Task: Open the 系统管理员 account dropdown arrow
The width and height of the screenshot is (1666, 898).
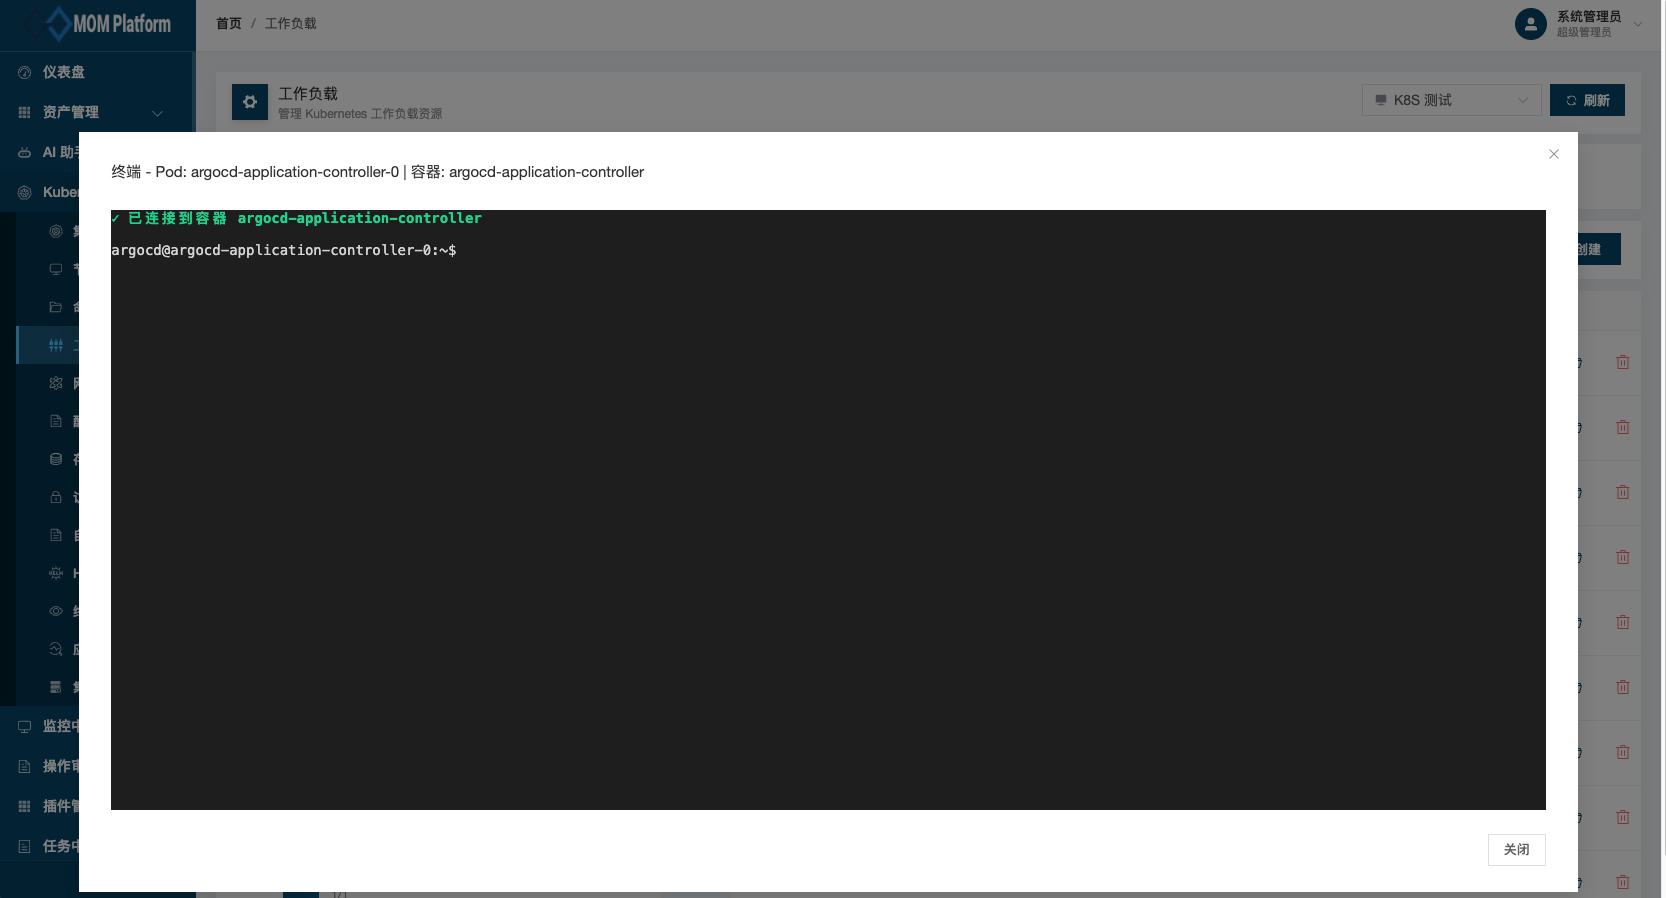Action: pyautogui.click(x=1638, y=24)
